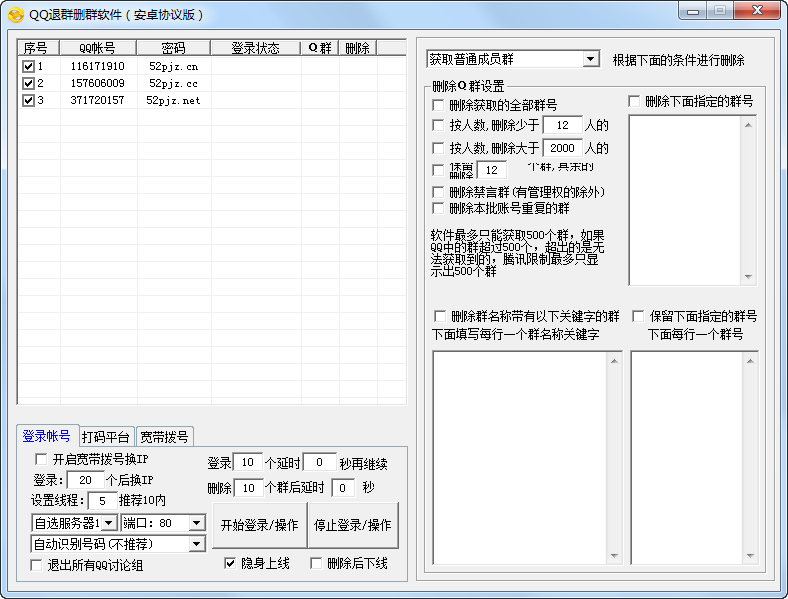The height and width of the screenshot is (599, 788).
Task: Open the 获取普通成员群 dropdown
Action: tap(591, 59)
